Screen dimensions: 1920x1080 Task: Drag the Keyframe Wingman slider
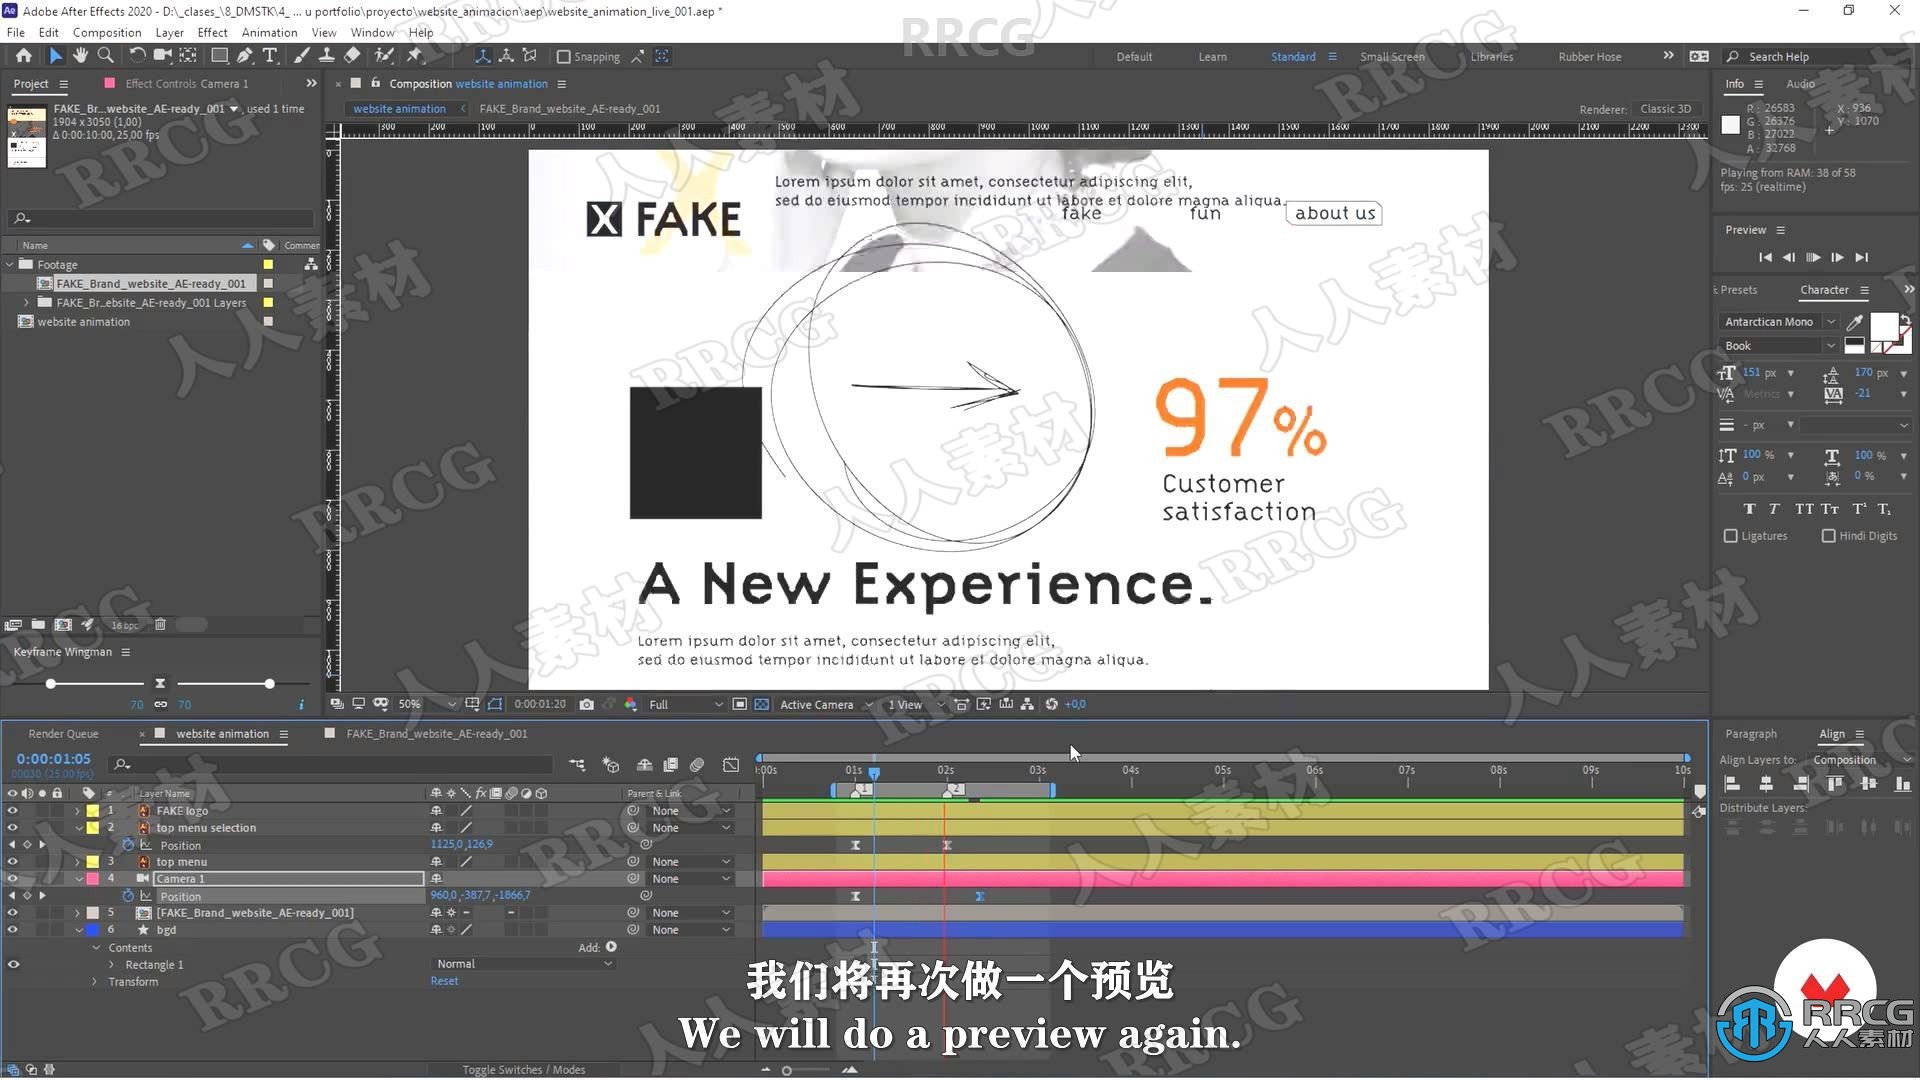pyautogui.click(x=49, y=683)
